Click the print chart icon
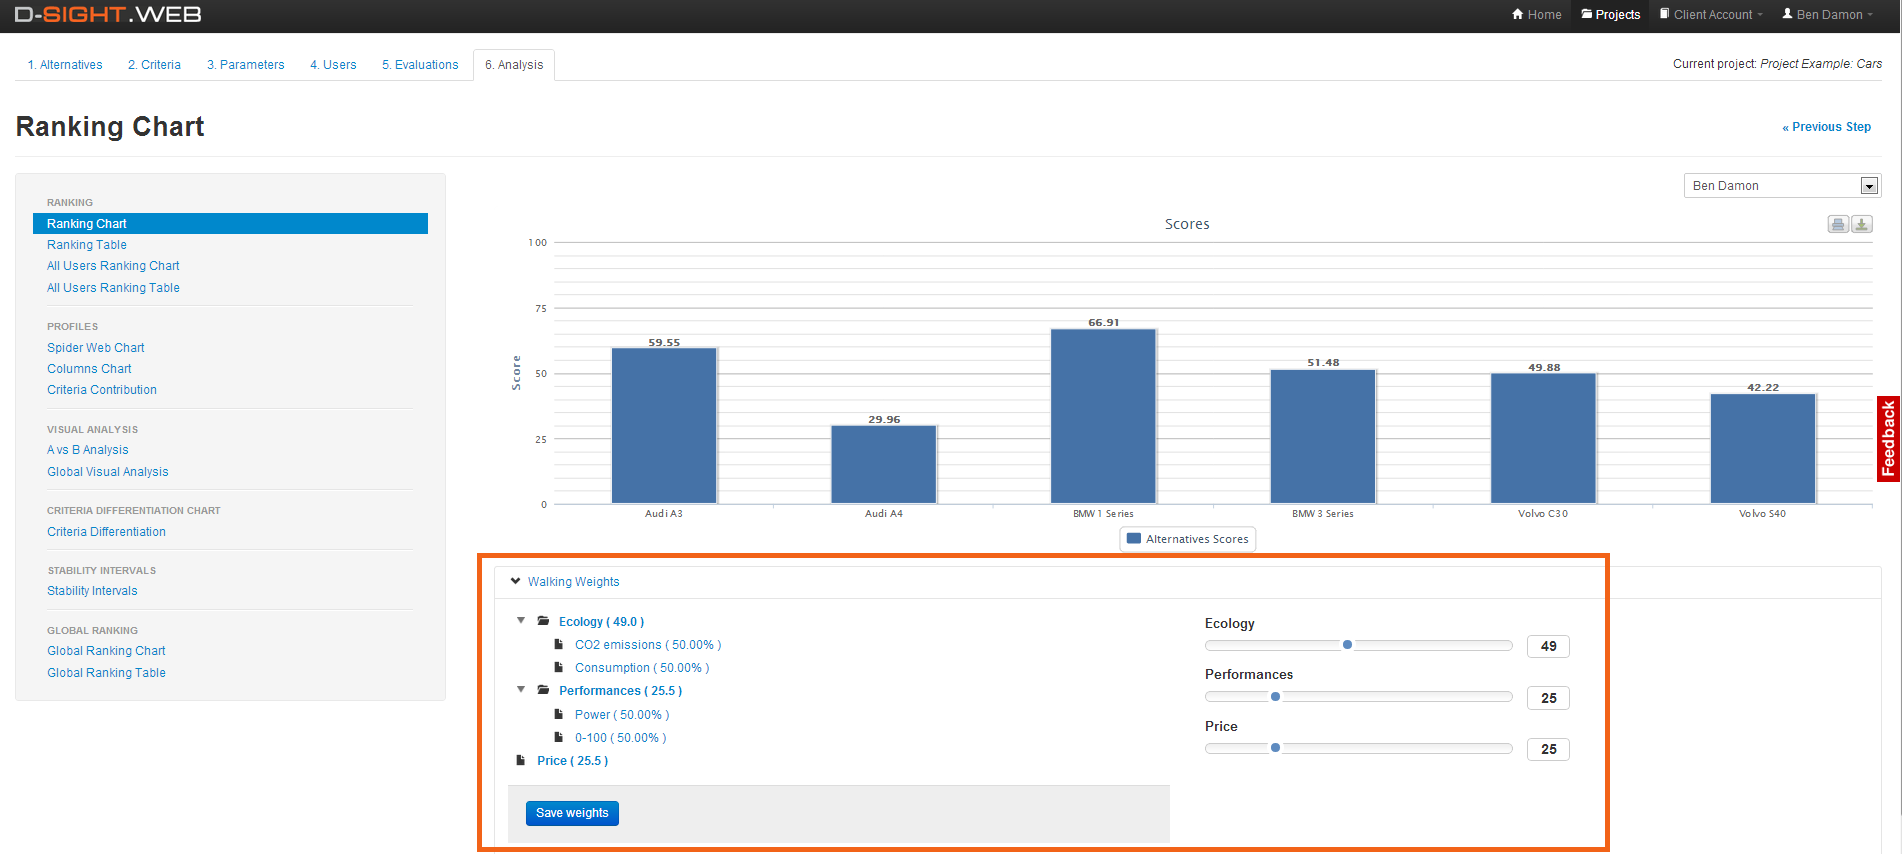 click(x=1838, y=224)
